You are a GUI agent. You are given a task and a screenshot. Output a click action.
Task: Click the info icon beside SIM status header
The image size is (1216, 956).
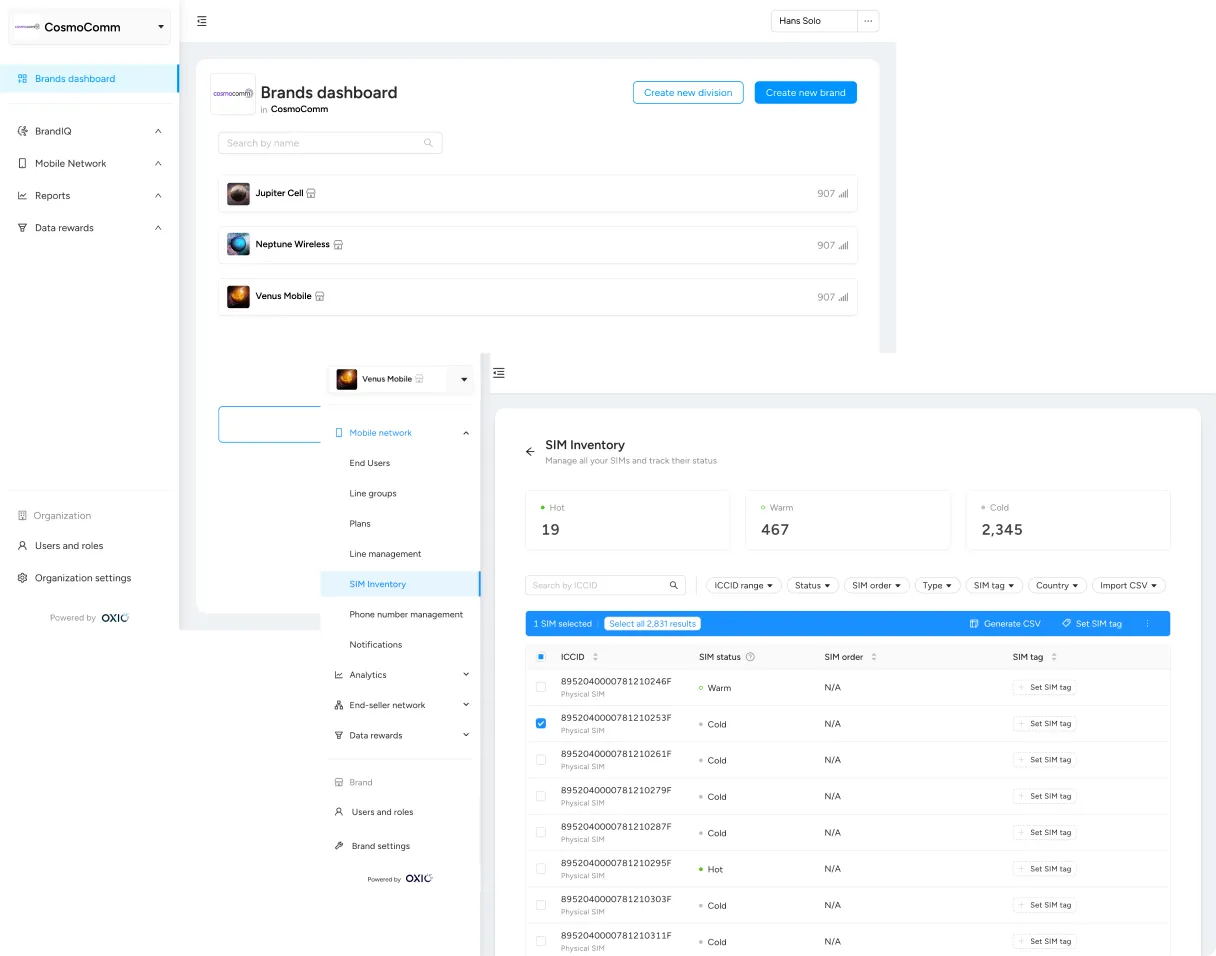pos(750,657)
